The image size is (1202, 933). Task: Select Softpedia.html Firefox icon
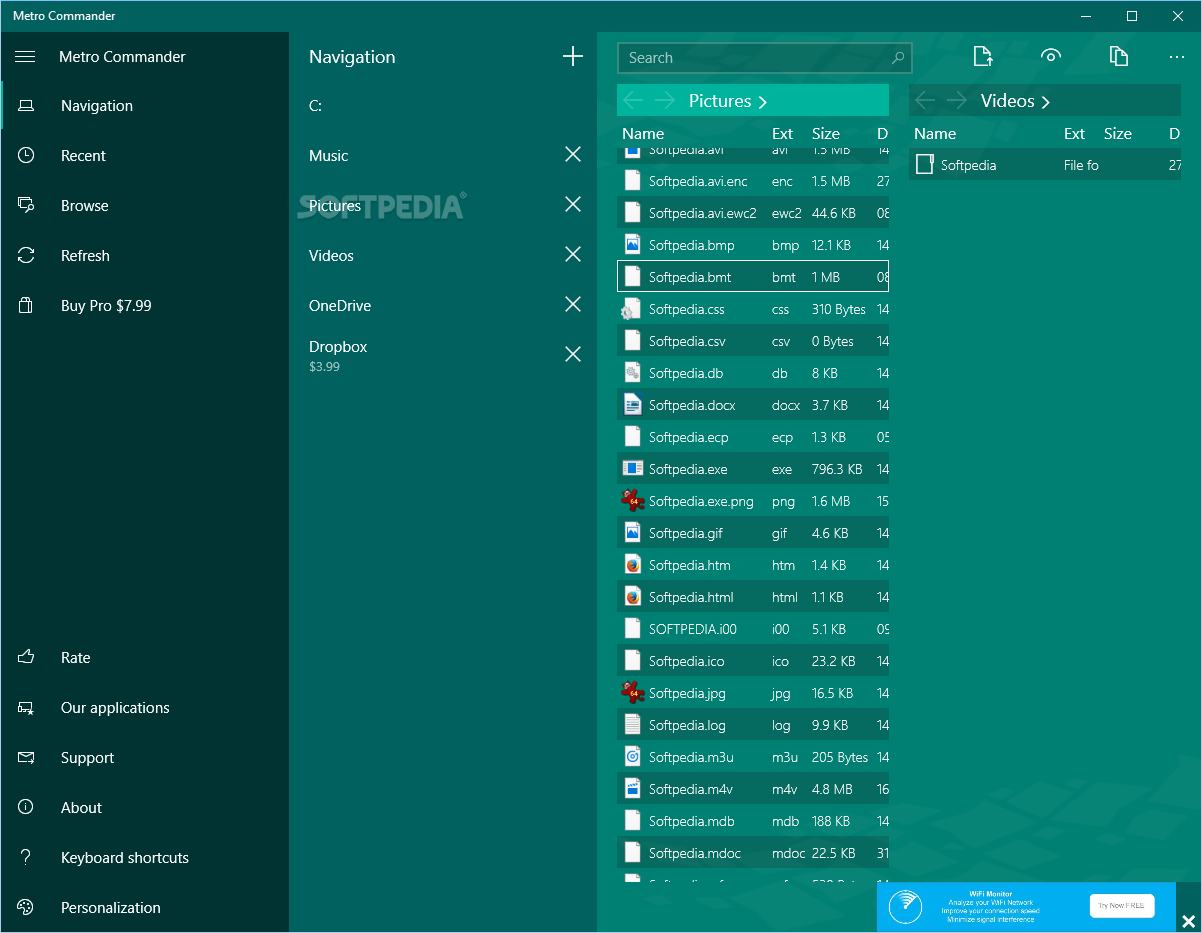(632, 596)
